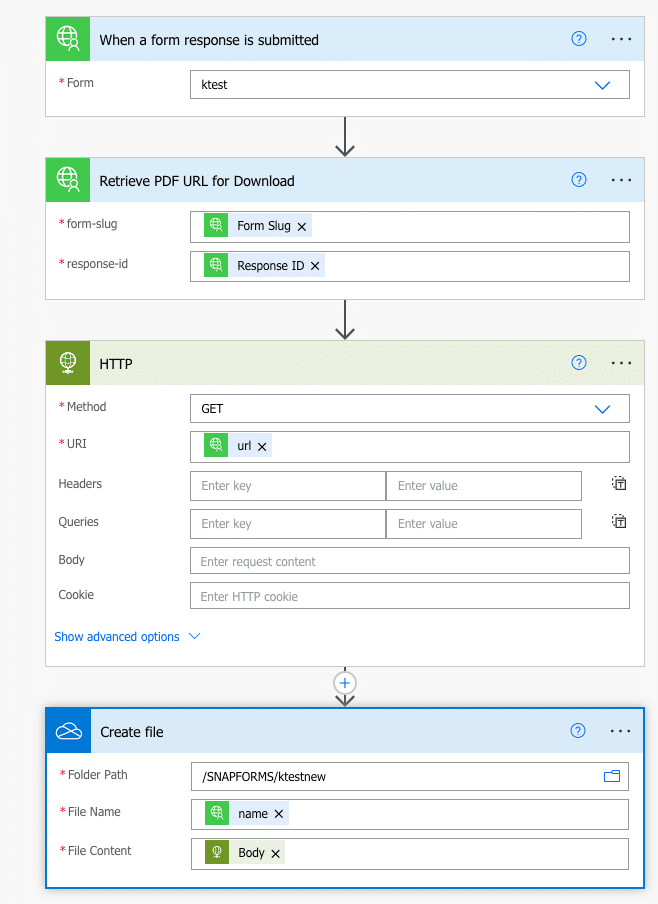
Task: Remove the Form Slug token
Action: [x=302, y=227]
